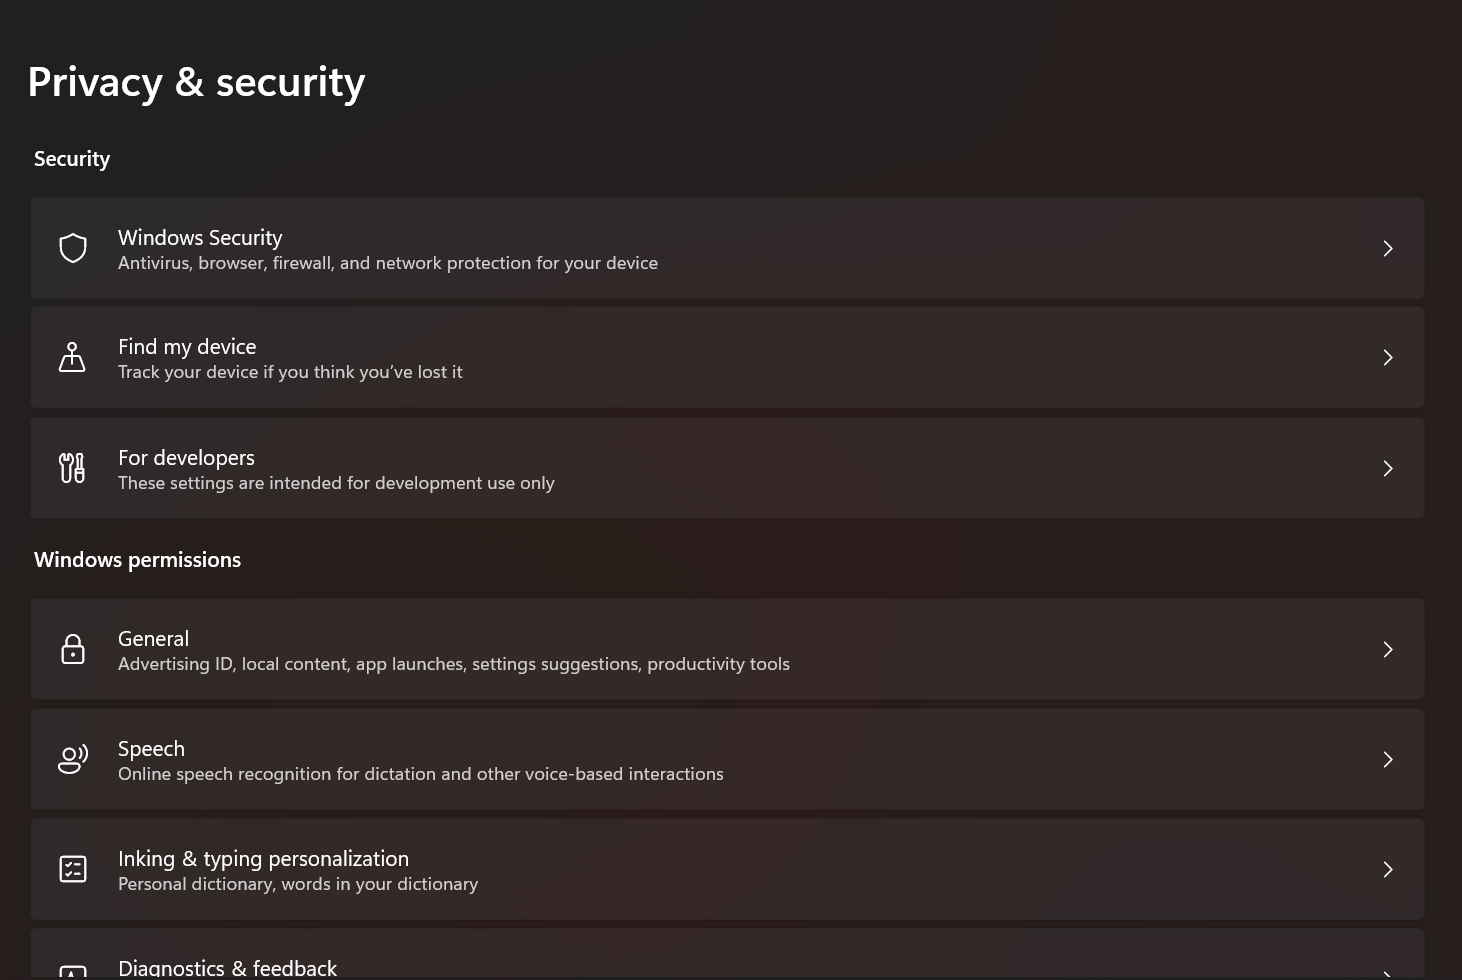Image resolution: width=1462 pixels, height=980 pixels.
Task: Expand the Speech settings row chevron
Action: (x=1388, y=759)
